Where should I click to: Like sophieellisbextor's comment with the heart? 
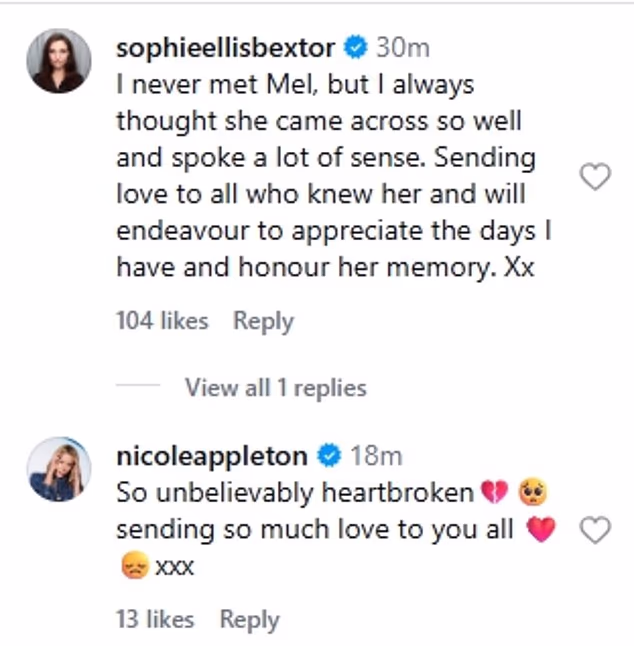pos(595,178)
